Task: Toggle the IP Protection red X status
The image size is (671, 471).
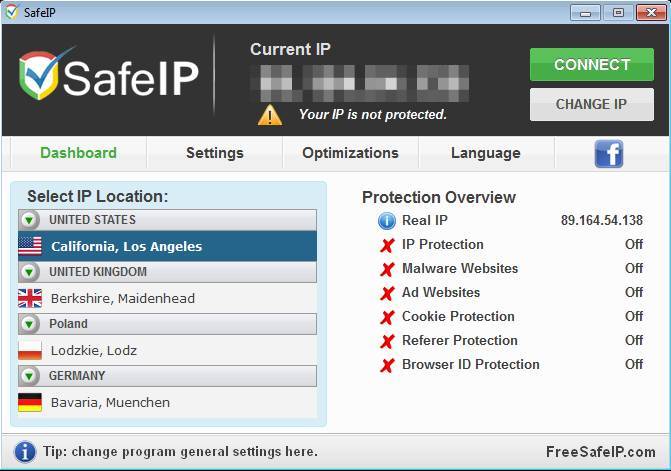Action: pyautogui.click(x=387, y=245)
